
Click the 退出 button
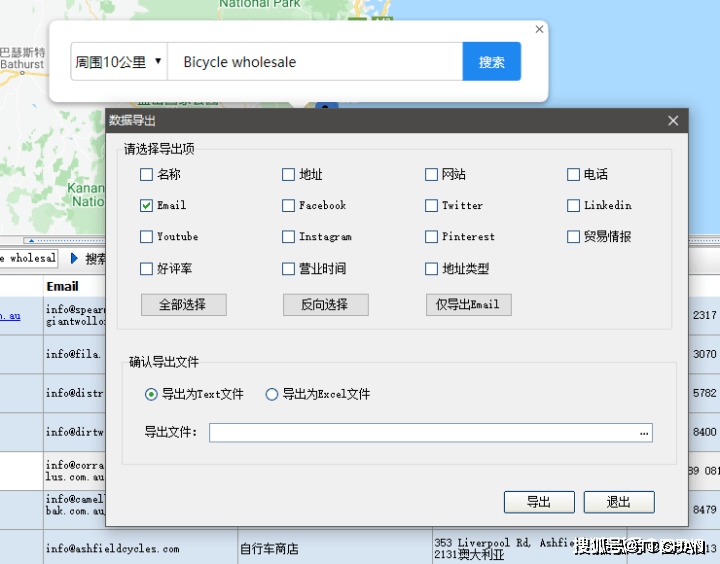(x=619, y=502)
